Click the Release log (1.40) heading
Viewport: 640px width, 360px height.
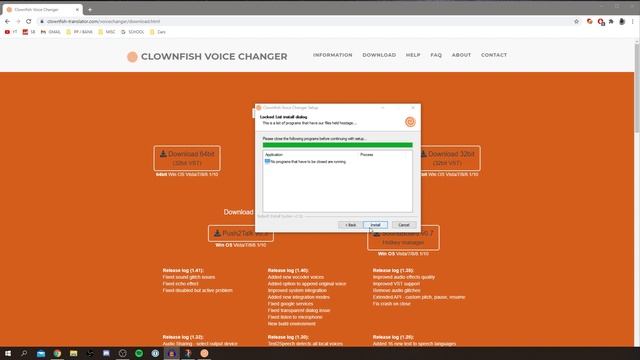point(288,270)
